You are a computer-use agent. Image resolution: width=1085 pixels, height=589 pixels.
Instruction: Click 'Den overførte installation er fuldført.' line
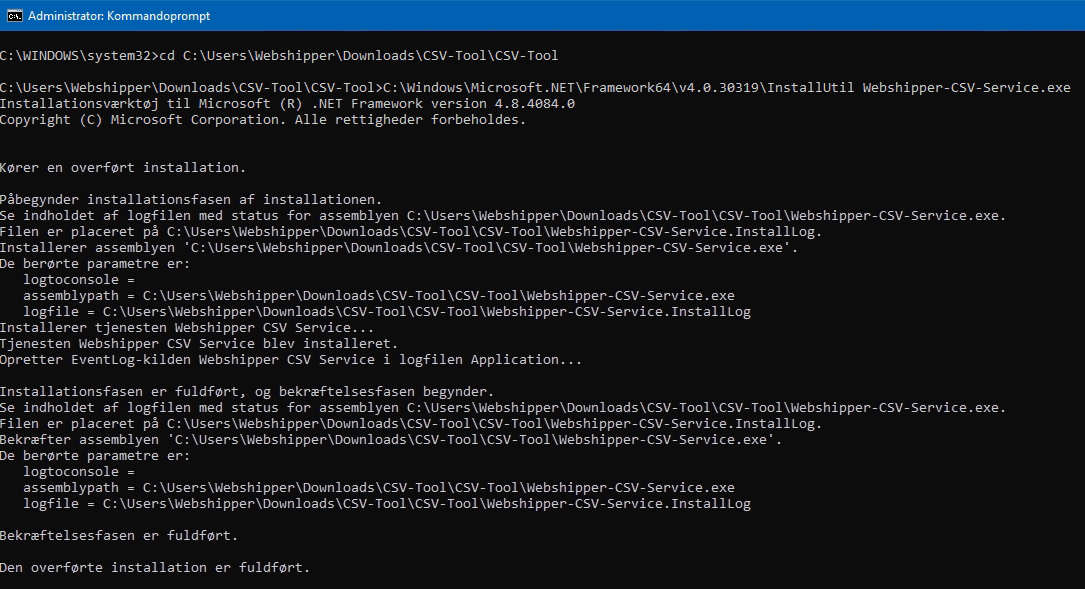pos(155,567)
